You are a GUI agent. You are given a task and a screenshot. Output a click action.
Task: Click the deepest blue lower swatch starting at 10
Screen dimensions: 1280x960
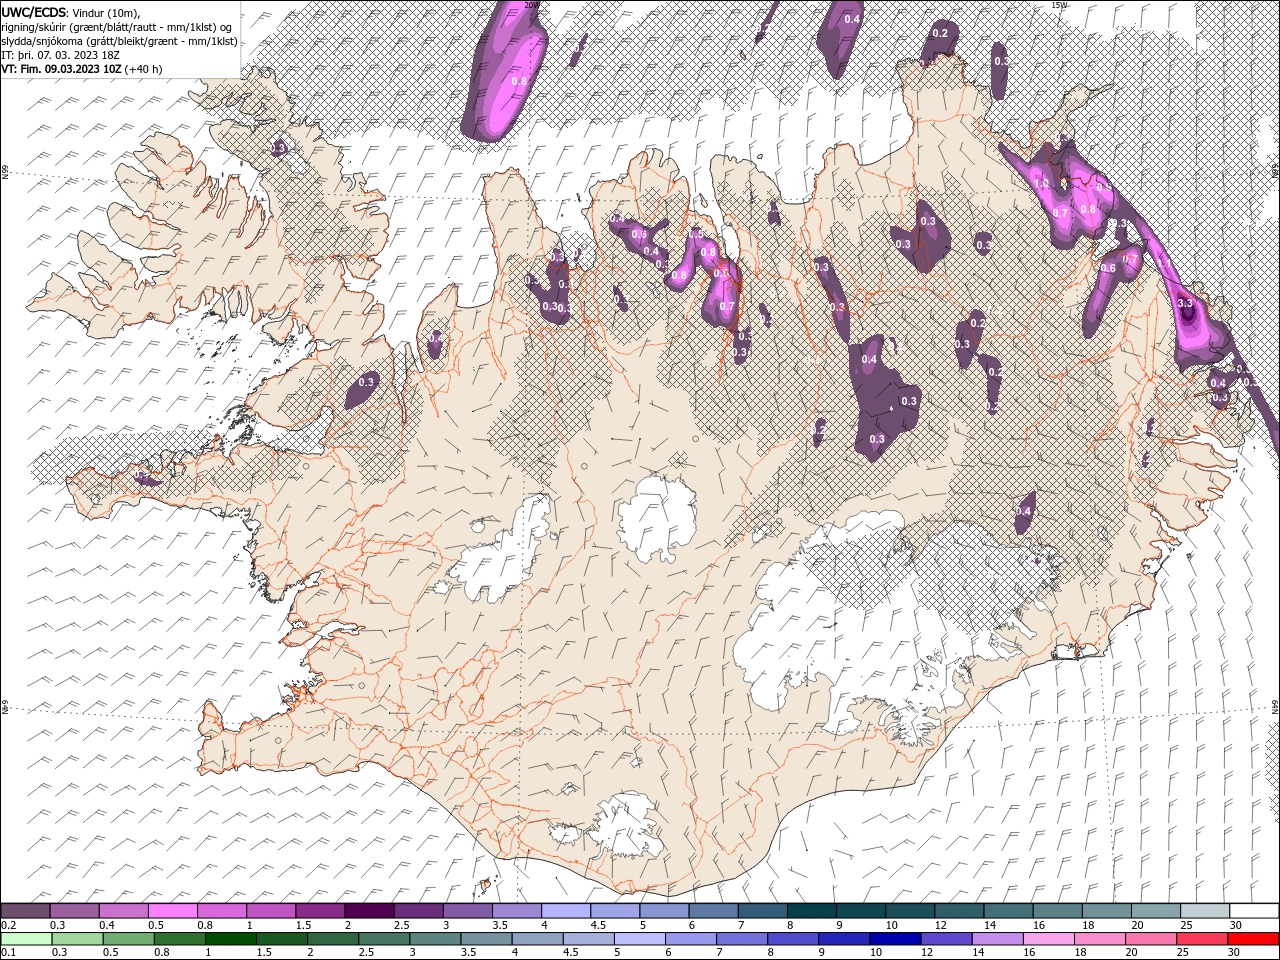tap(895, 939)
